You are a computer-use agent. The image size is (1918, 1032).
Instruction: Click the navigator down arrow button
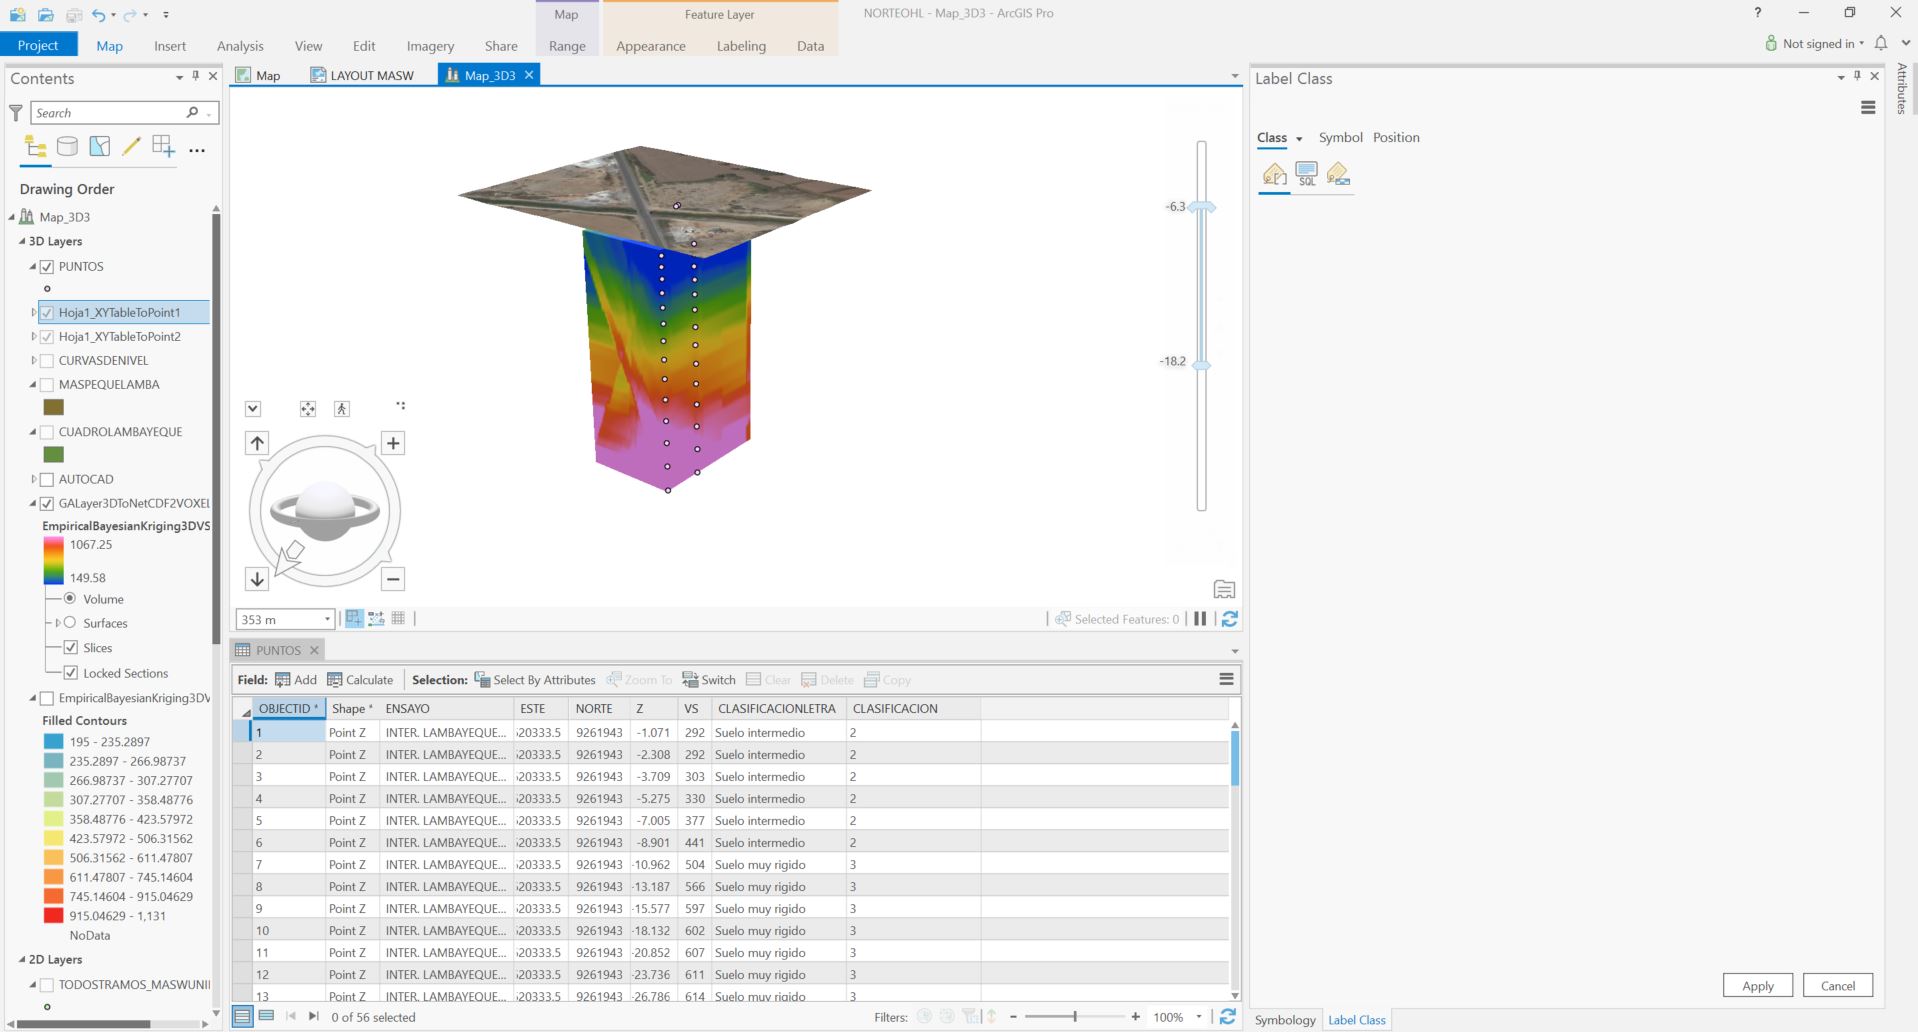pos(257,579)
